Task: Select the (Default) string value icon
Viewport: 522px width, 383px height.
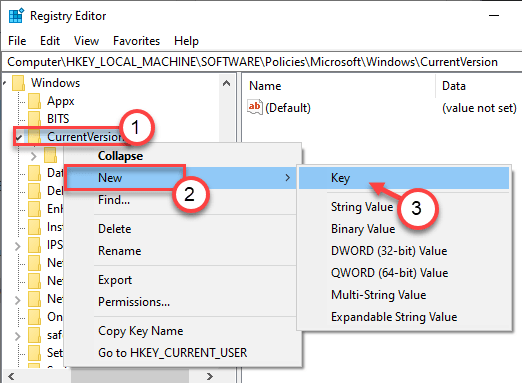Action: click(255, 107)
